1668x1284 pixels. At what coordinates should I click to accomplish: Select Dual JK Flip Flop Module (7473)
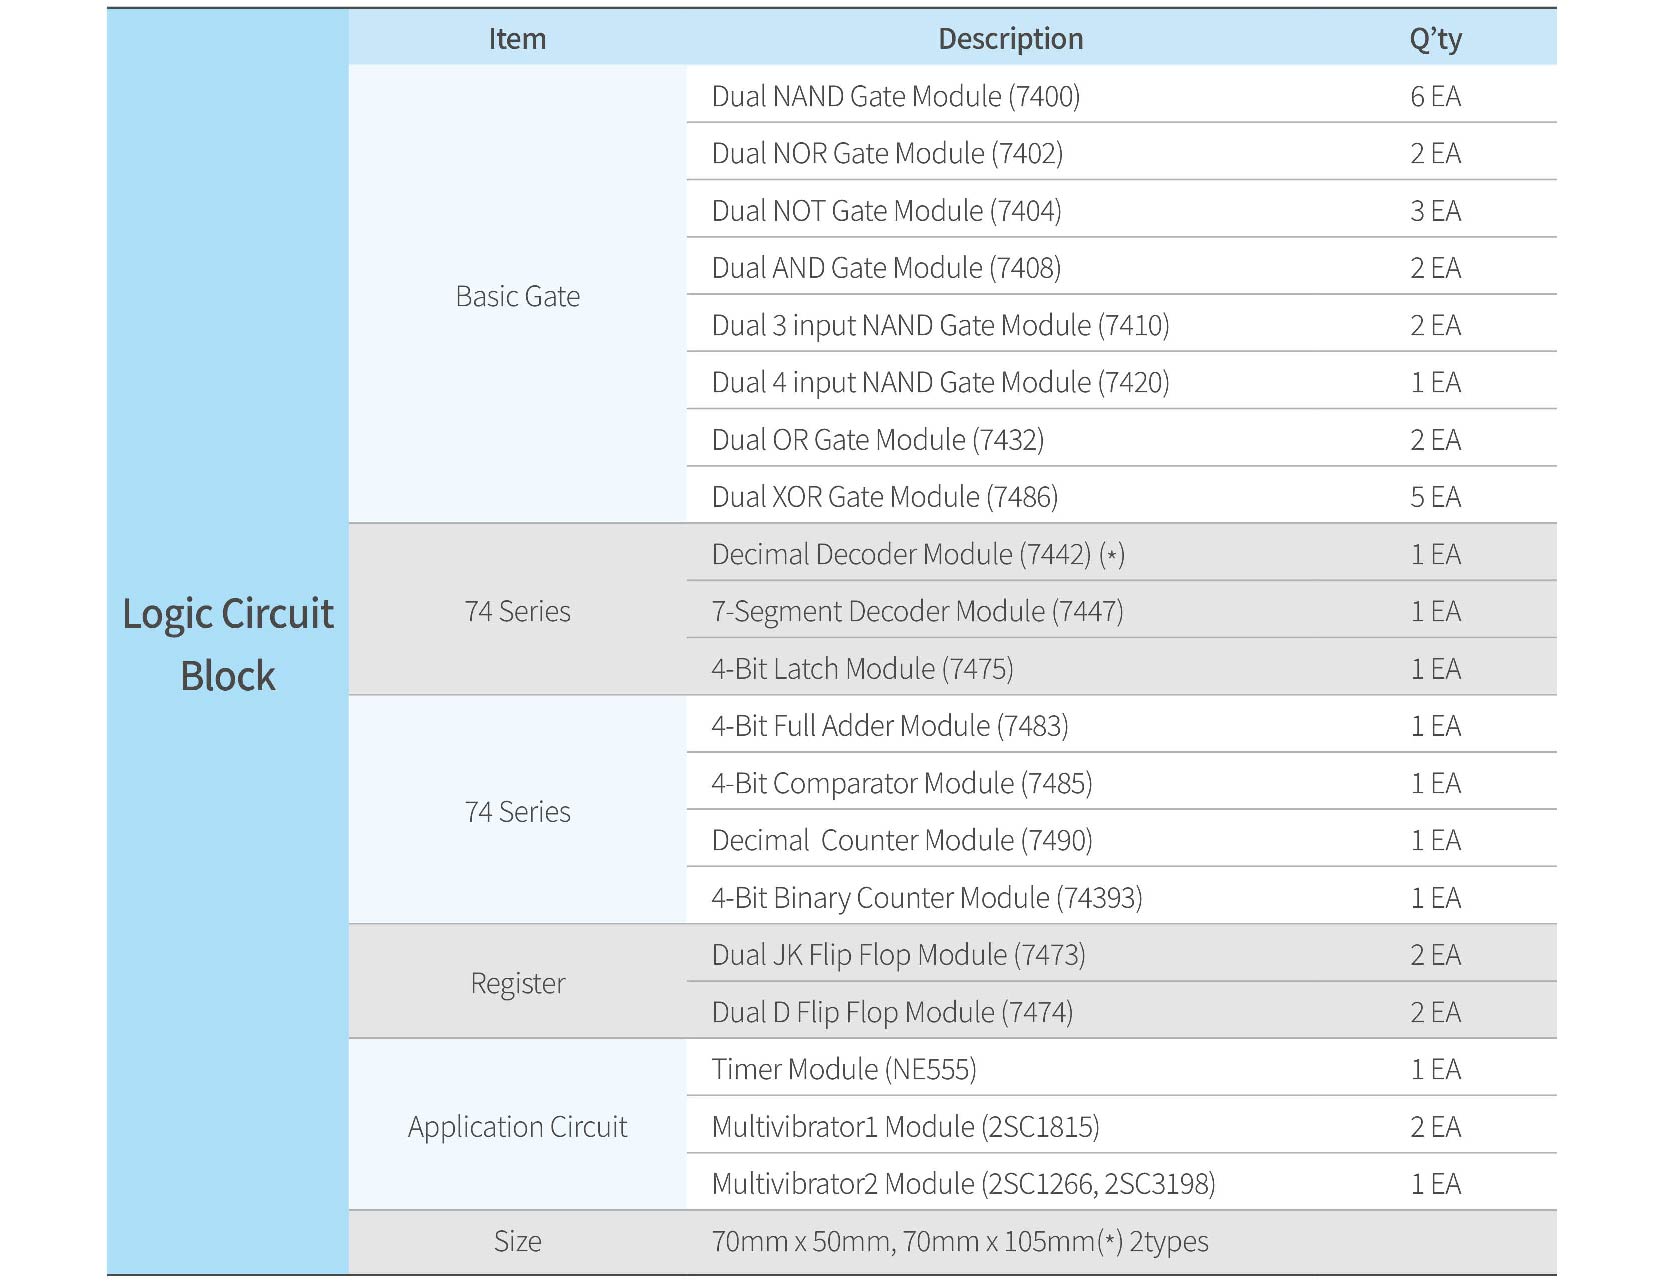pyautogui.click(x=898, y=955)
